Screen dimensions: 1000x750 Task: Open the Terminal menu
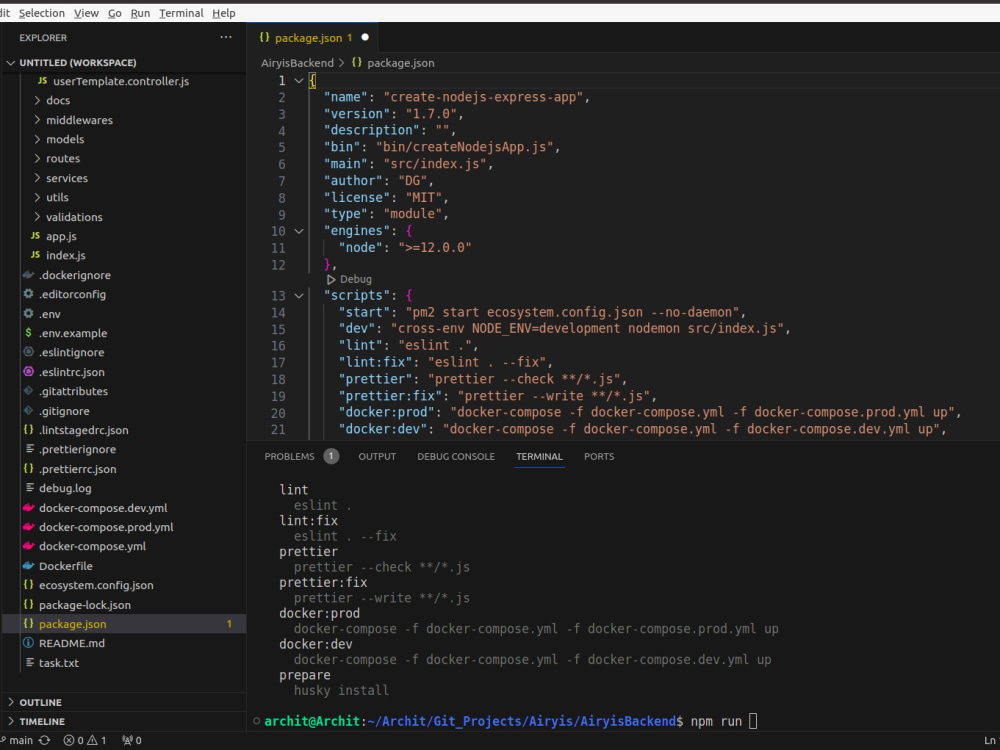pos(181,13)
